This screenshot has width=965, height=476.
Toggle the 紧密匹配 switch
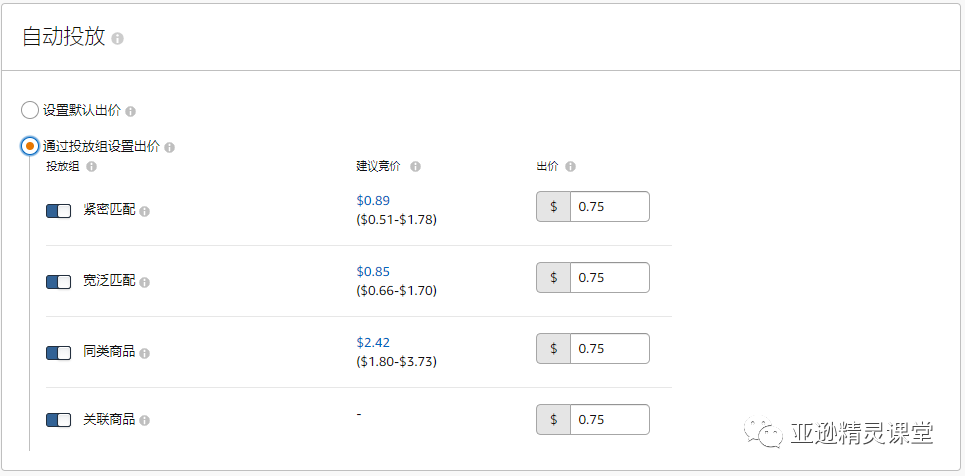pyautogui.click(x=59, y=211)
